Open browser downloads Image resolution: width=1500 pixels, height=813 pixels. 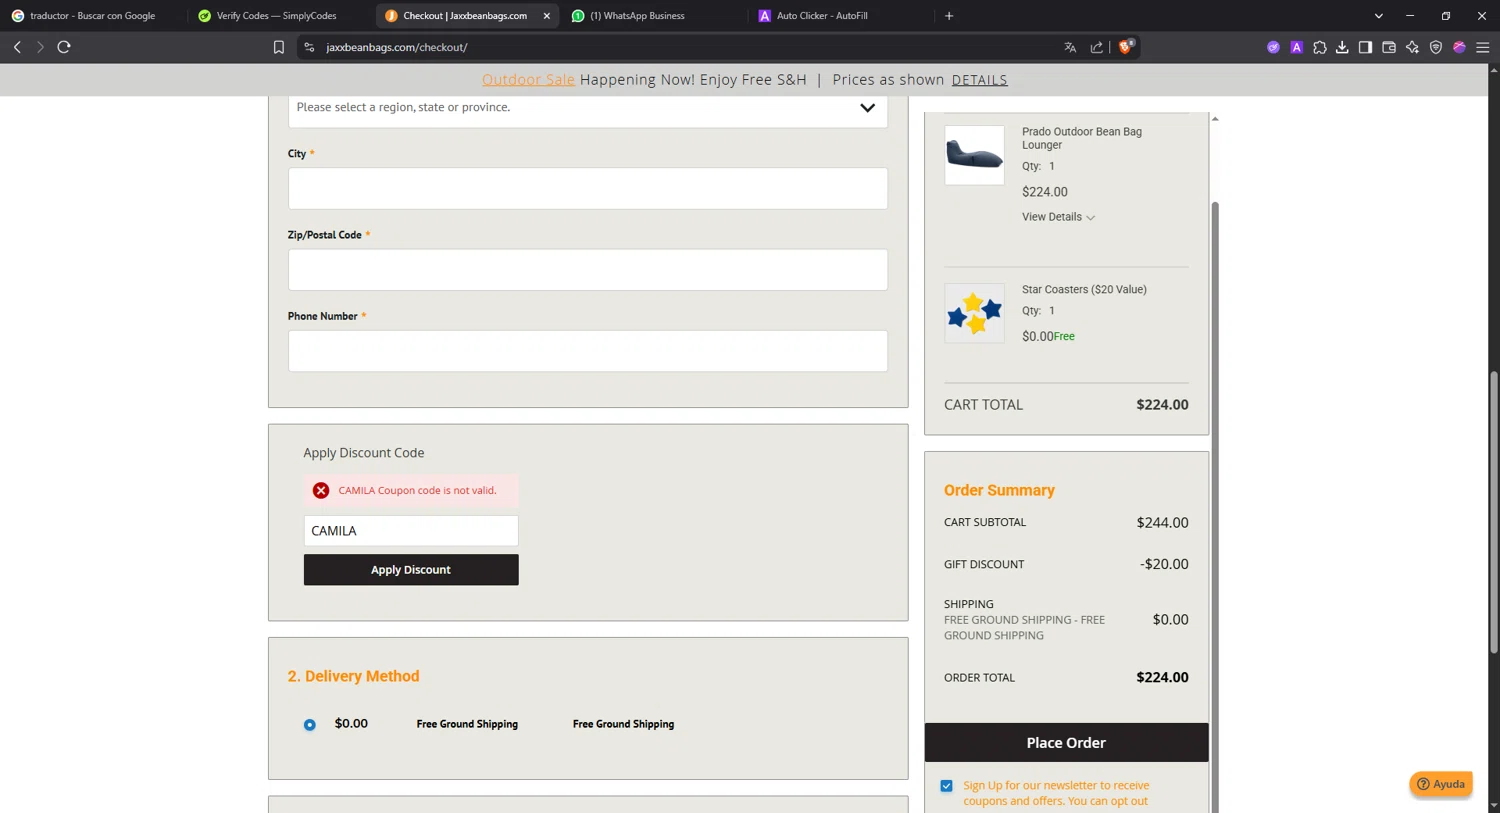(x=1342, y=47)
